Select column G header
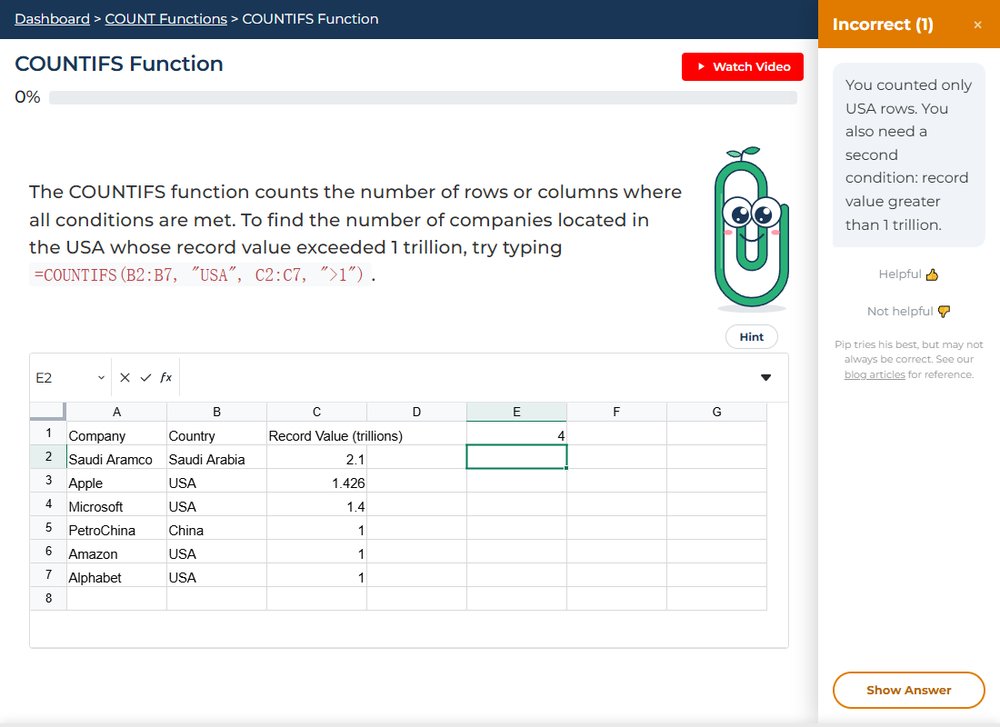The width and height of the screenshot is (1000, 727). (717, 412)
